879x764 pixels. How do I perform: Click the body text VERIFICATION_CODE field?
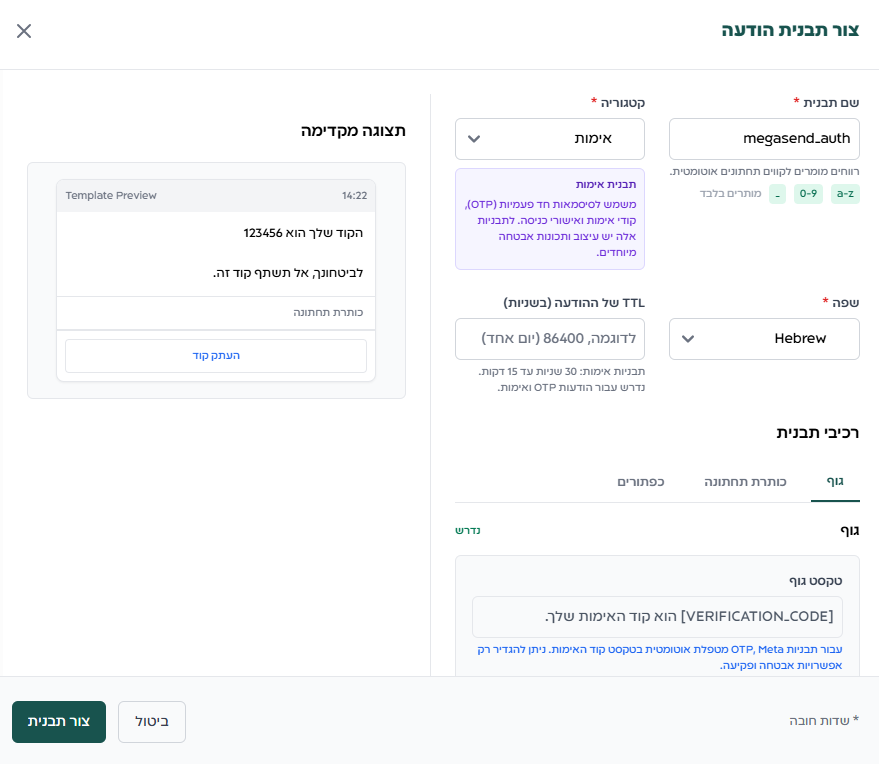(x=657, y=617)
